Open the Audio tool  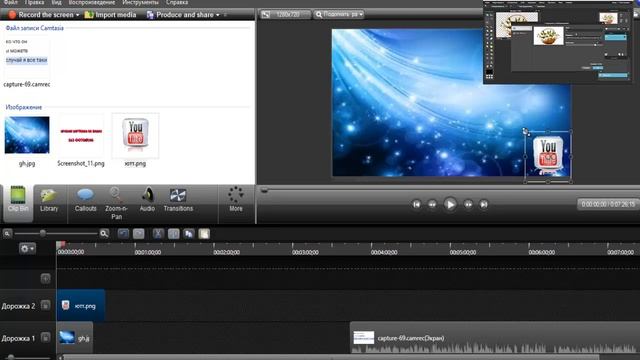147,200
